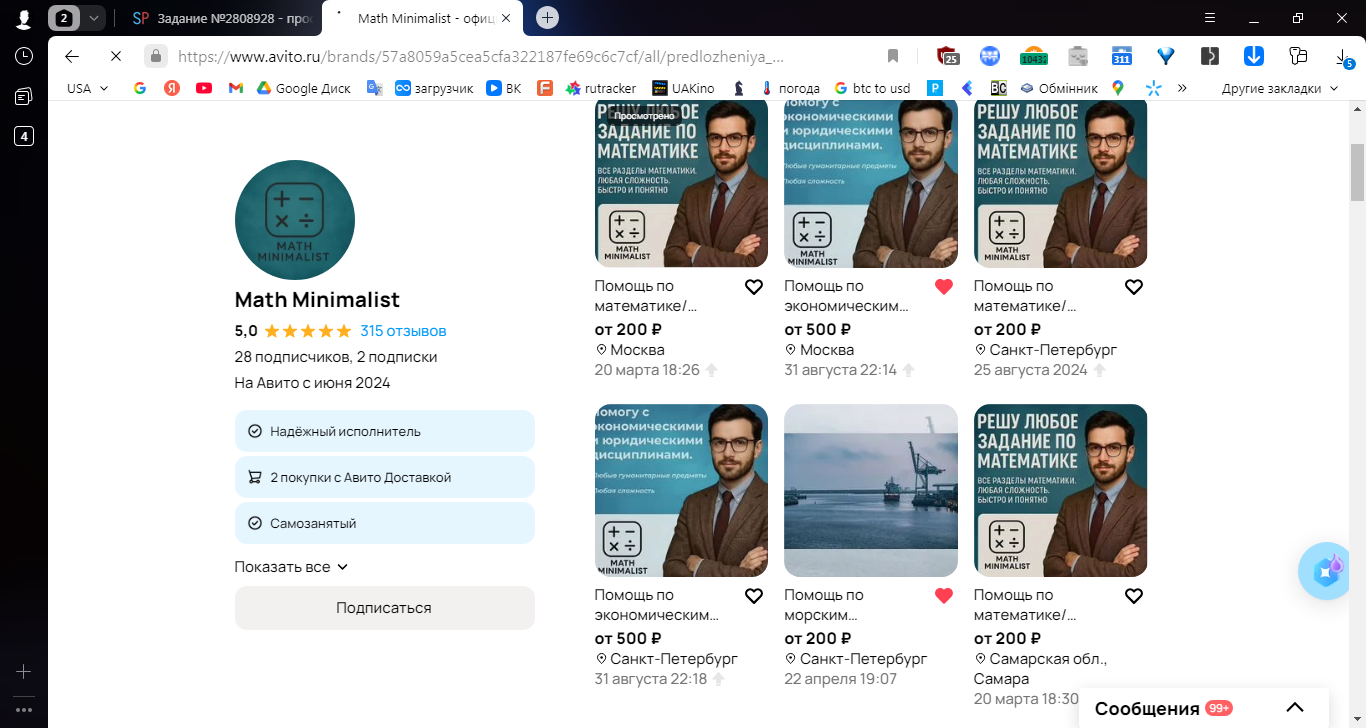Expand 'Показать все' seller badges
1366x728 pixels.
coord(291,567)
